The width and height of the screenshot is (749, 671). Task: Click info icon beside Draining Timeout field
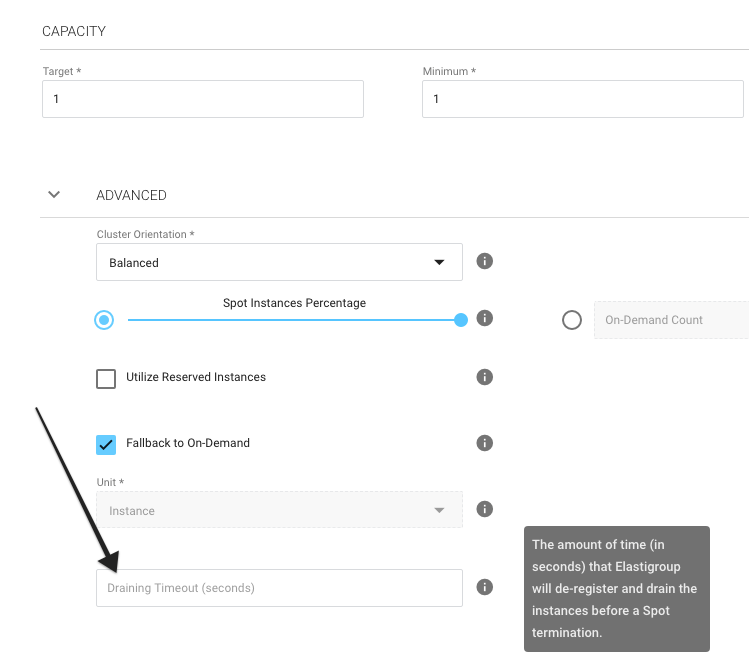pos(485,587)
